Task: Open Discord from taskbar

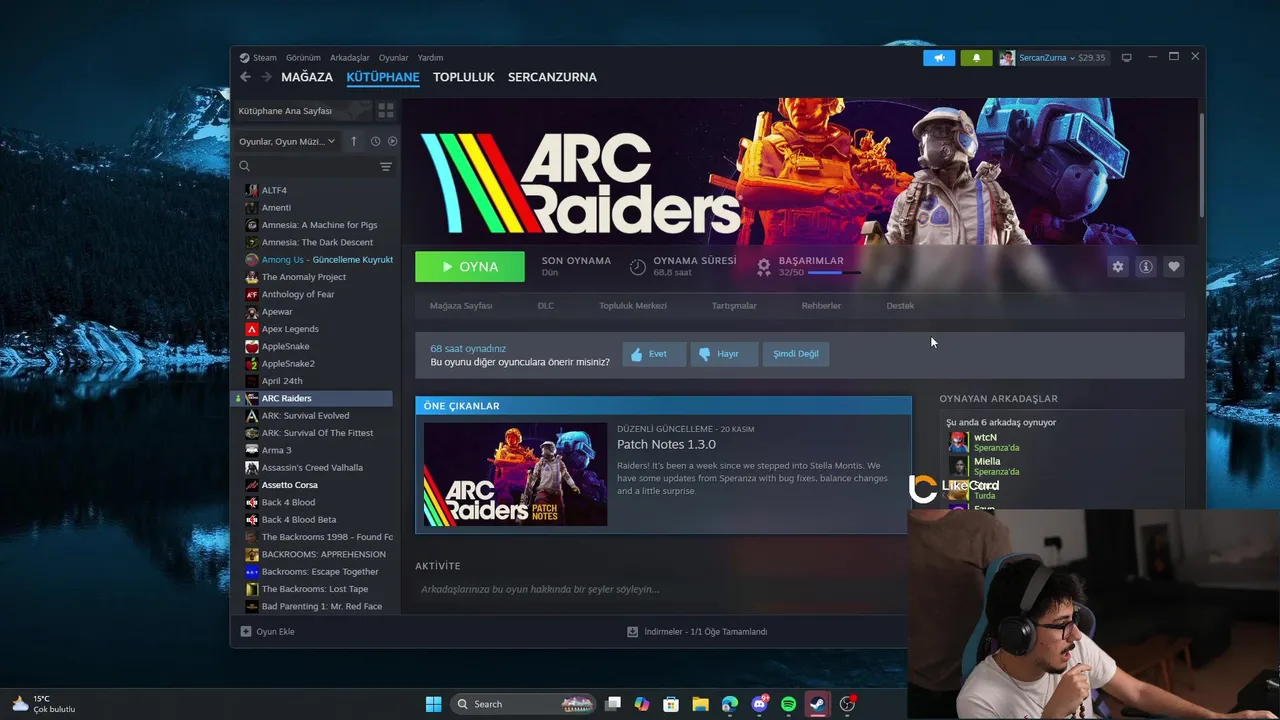Action: 759,704
